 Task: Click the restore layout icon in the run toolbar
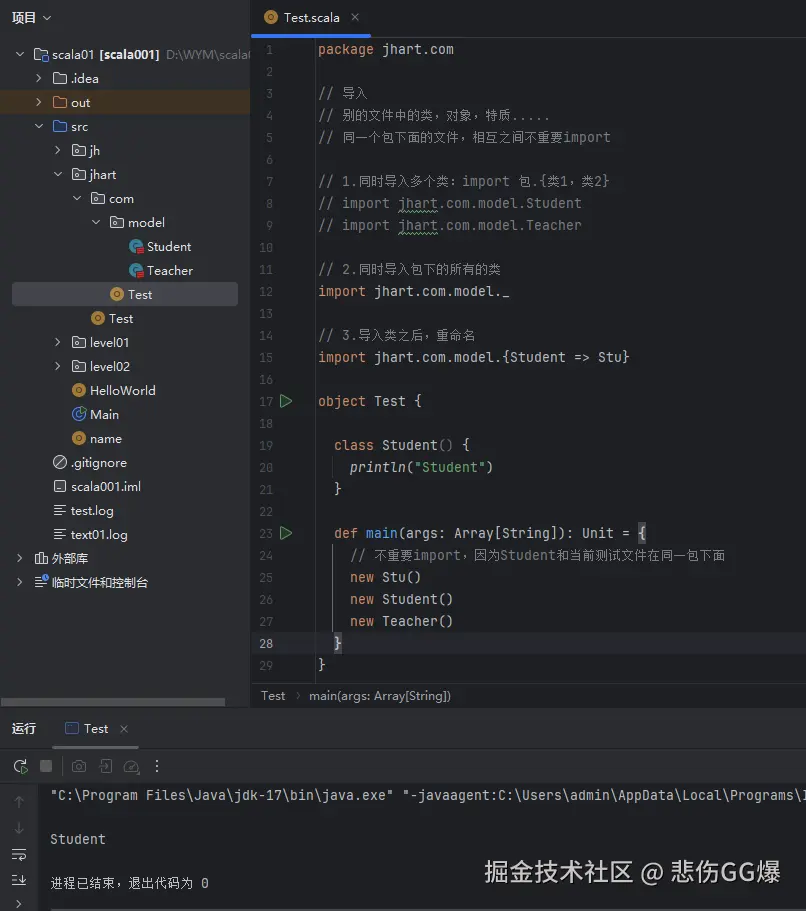106,766
